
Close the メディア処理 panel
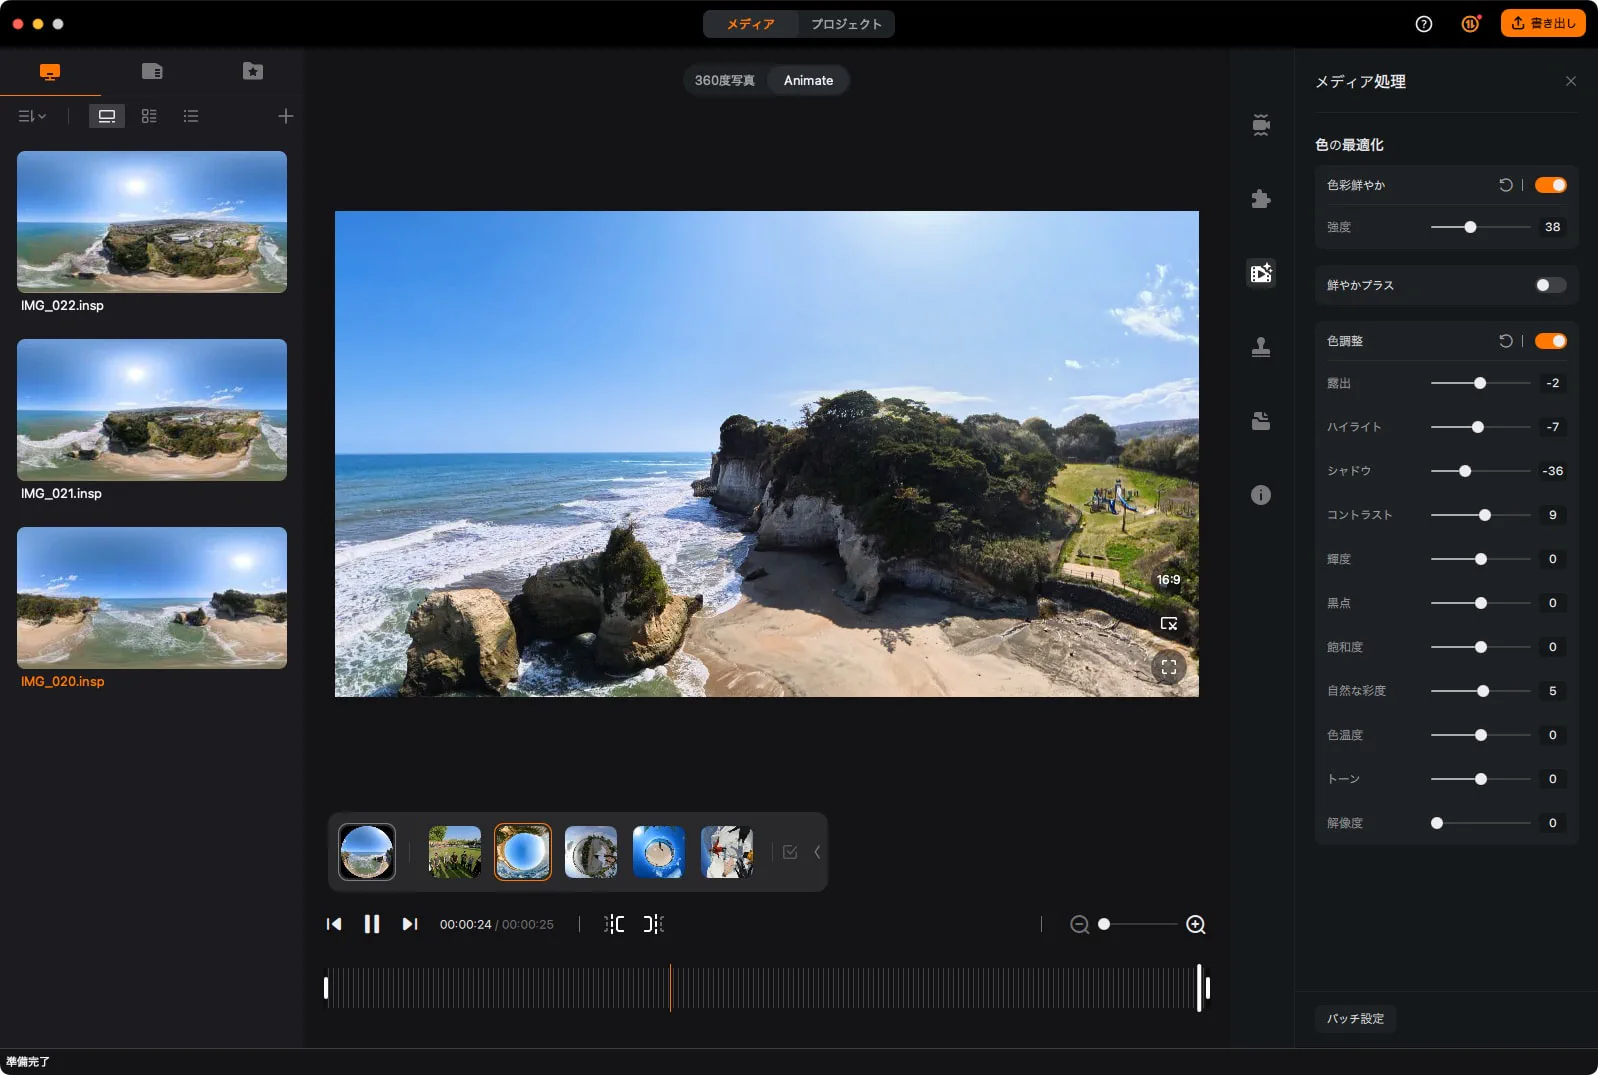[x=1571, y=81]
